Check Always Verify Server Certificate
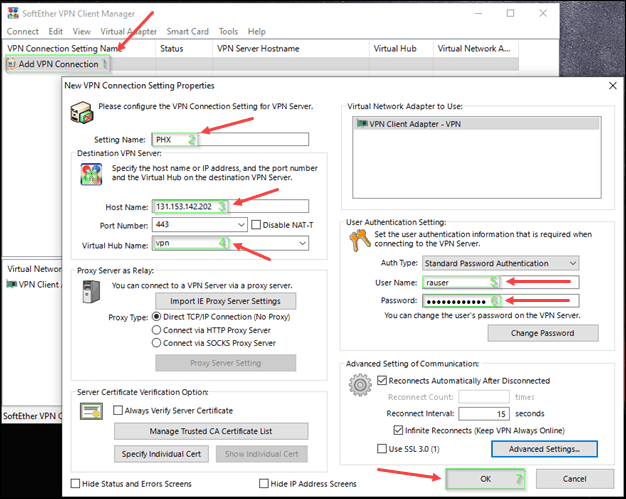The width and height of the screenshot is (626, 499). [118, 410]
